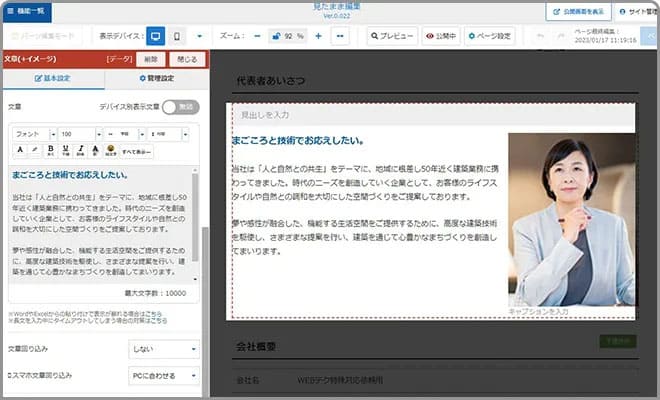
Task: Toggle italic I formatting
Action: 80,150
